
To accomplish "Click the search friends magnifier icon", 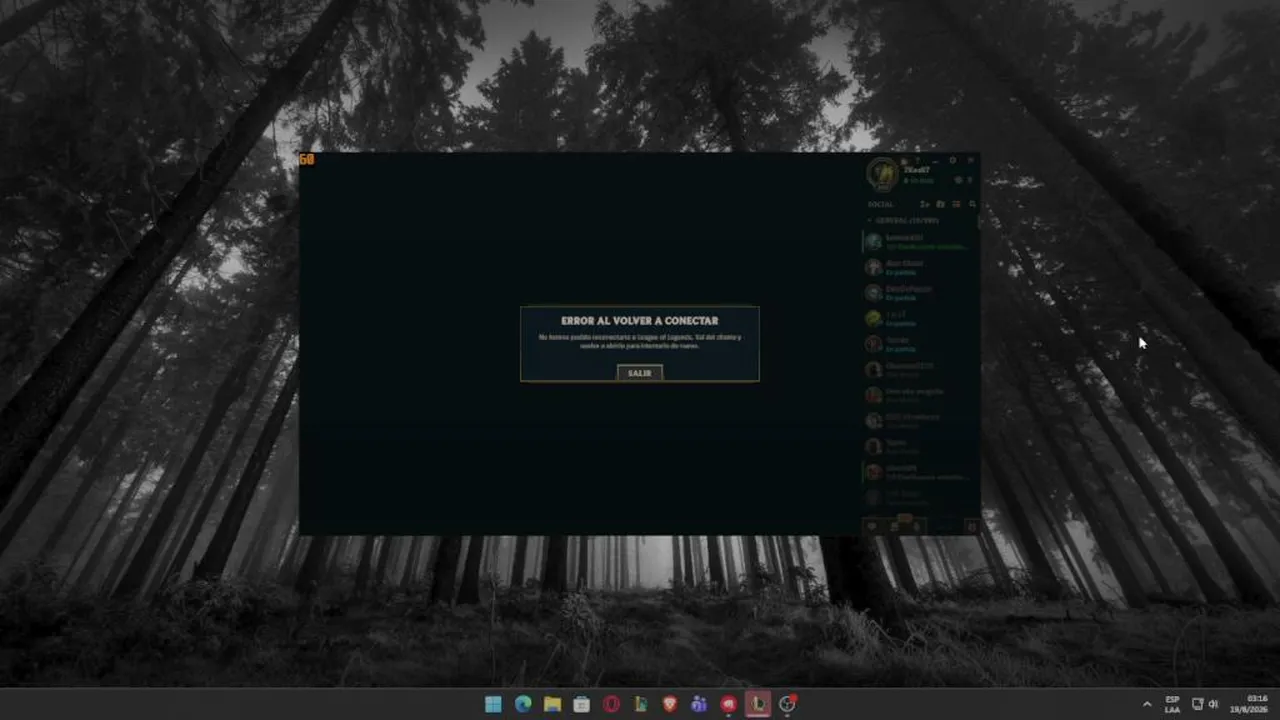I will [x=972, y=204].
